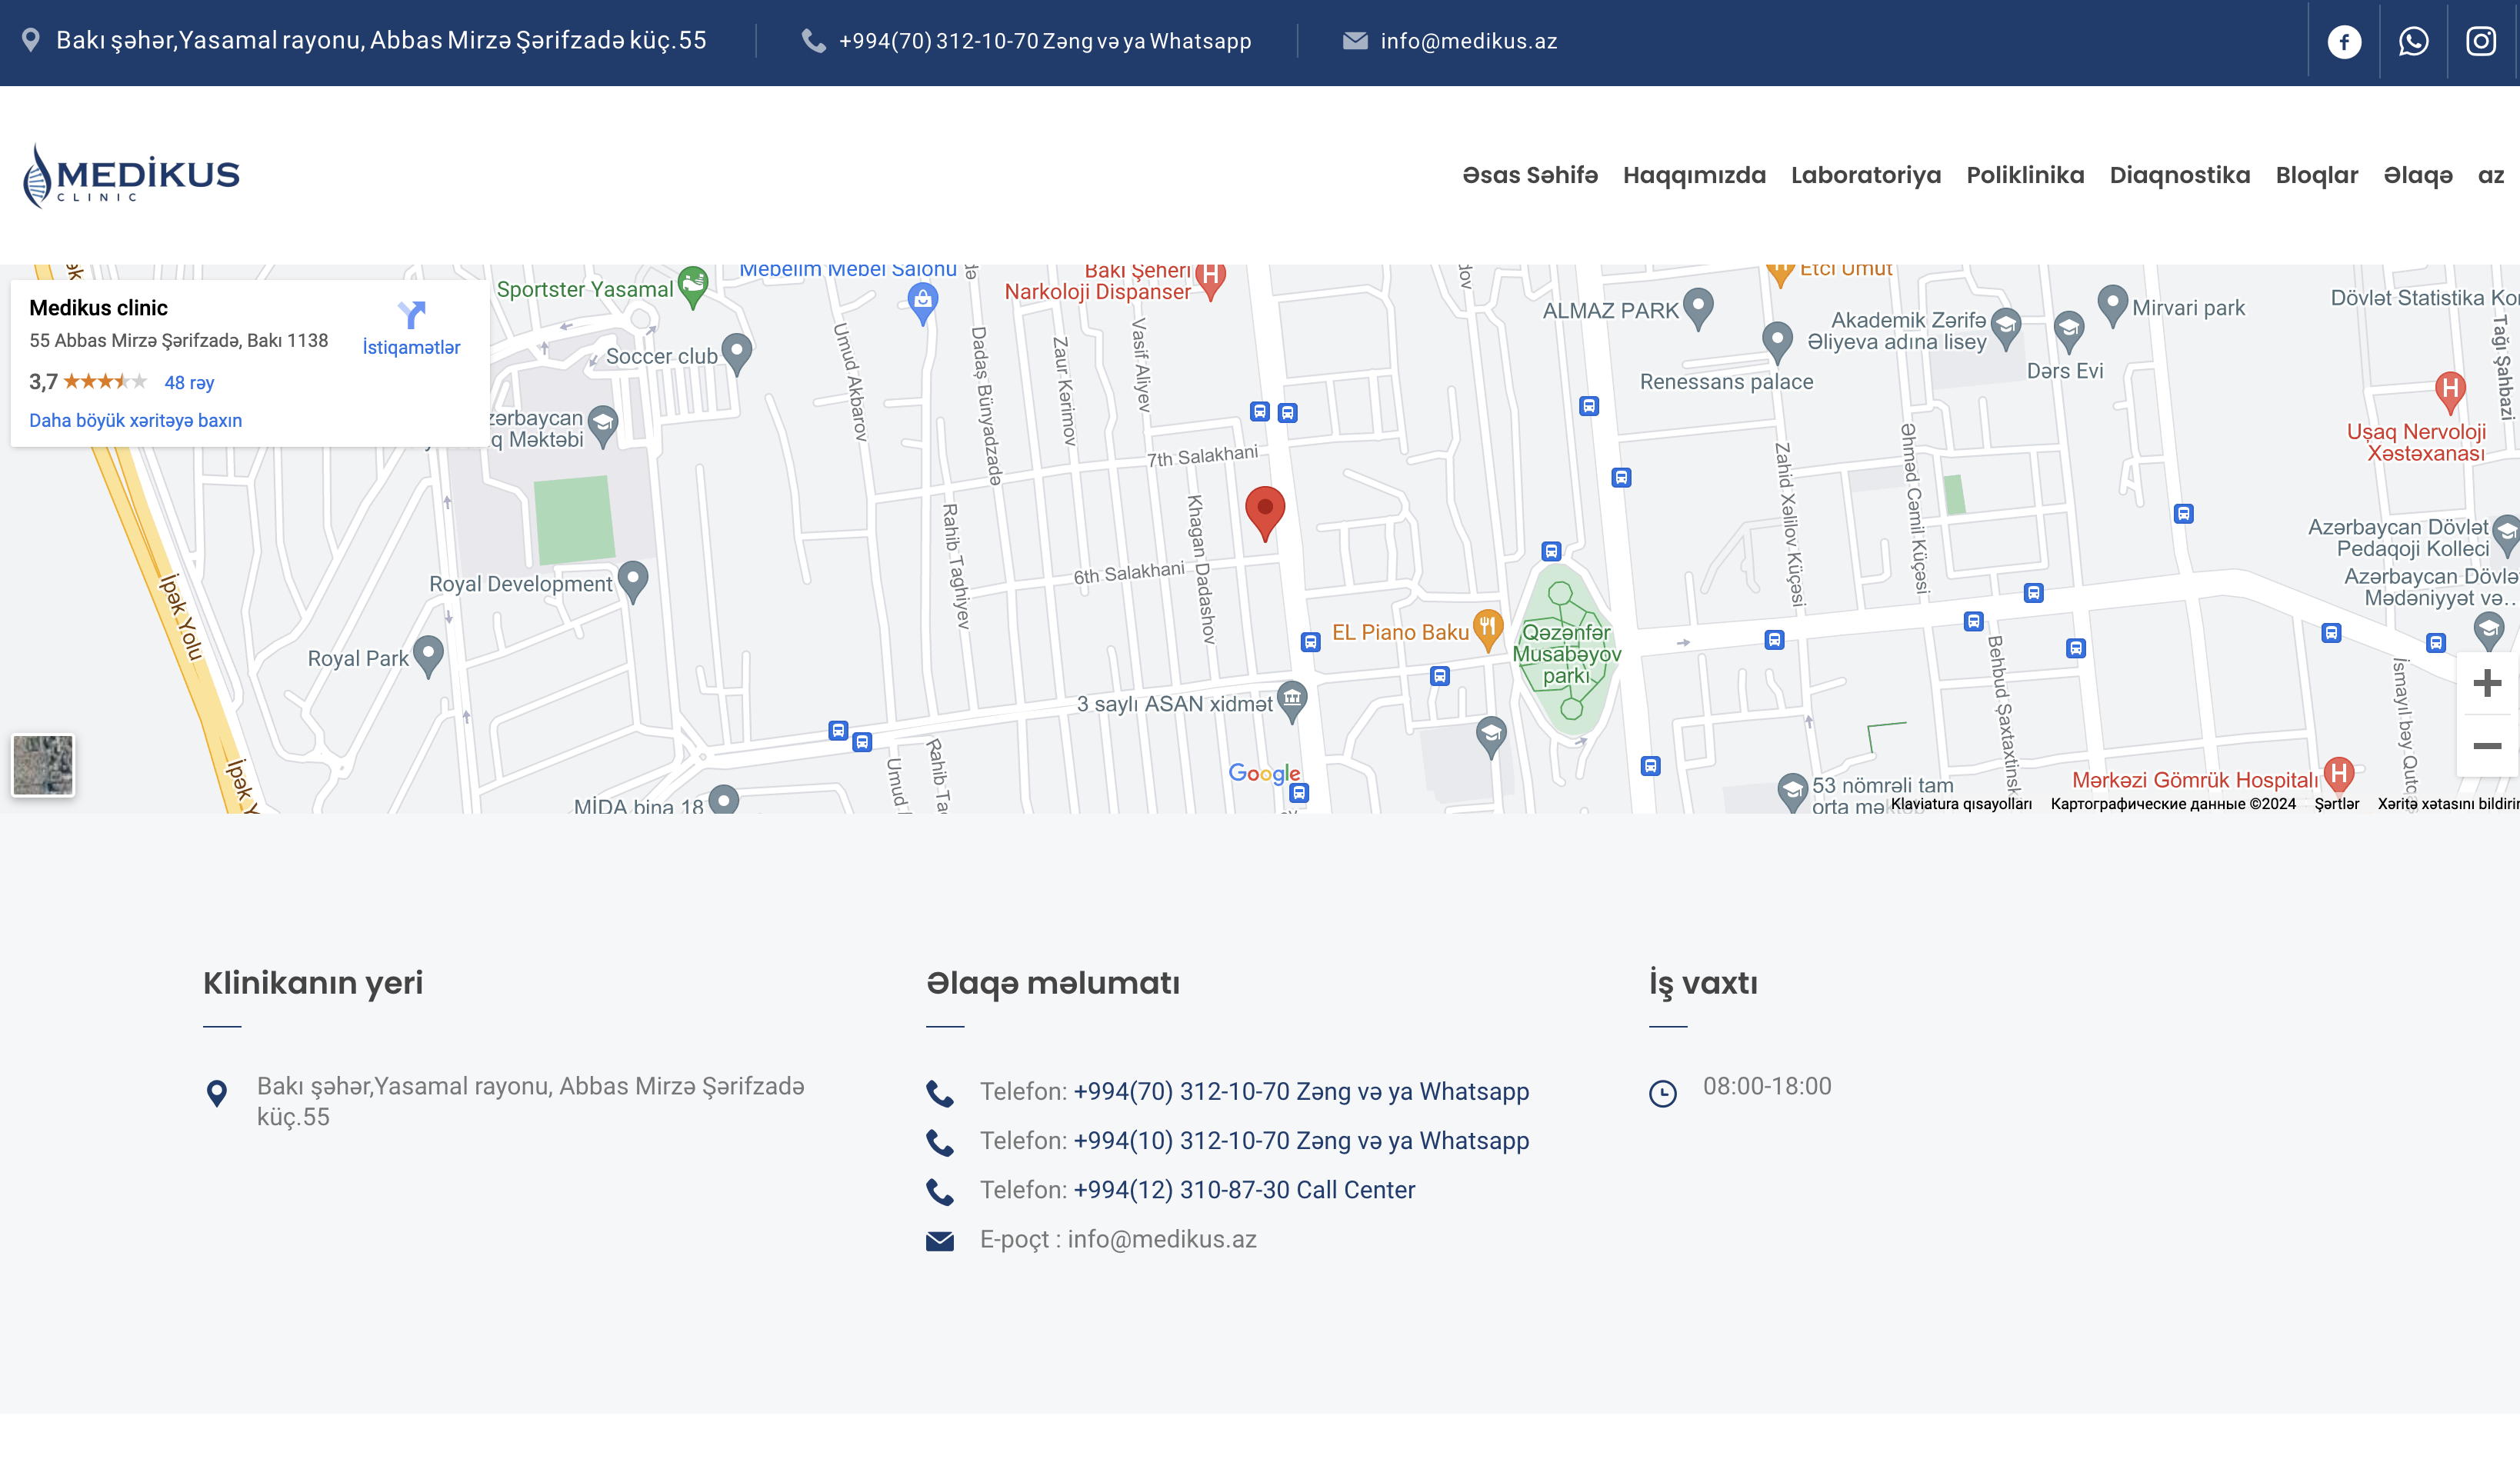Click the İstiqamətlər directions arrow icon
The width and height of the screenshot is (2520, 1469).
(x=411, y=315)
